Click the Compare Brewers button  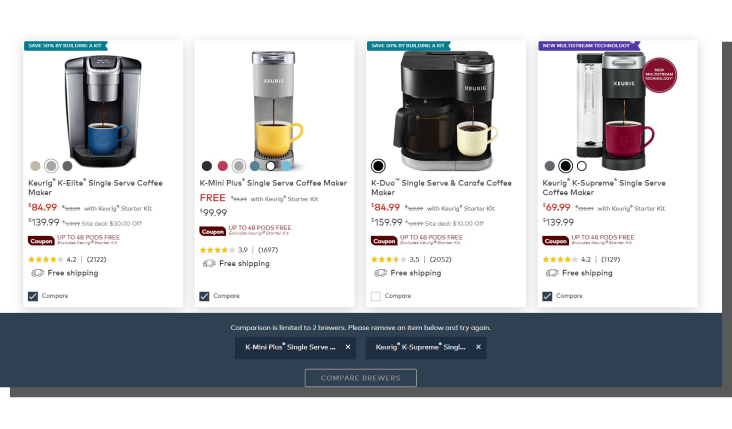(361, 378)
